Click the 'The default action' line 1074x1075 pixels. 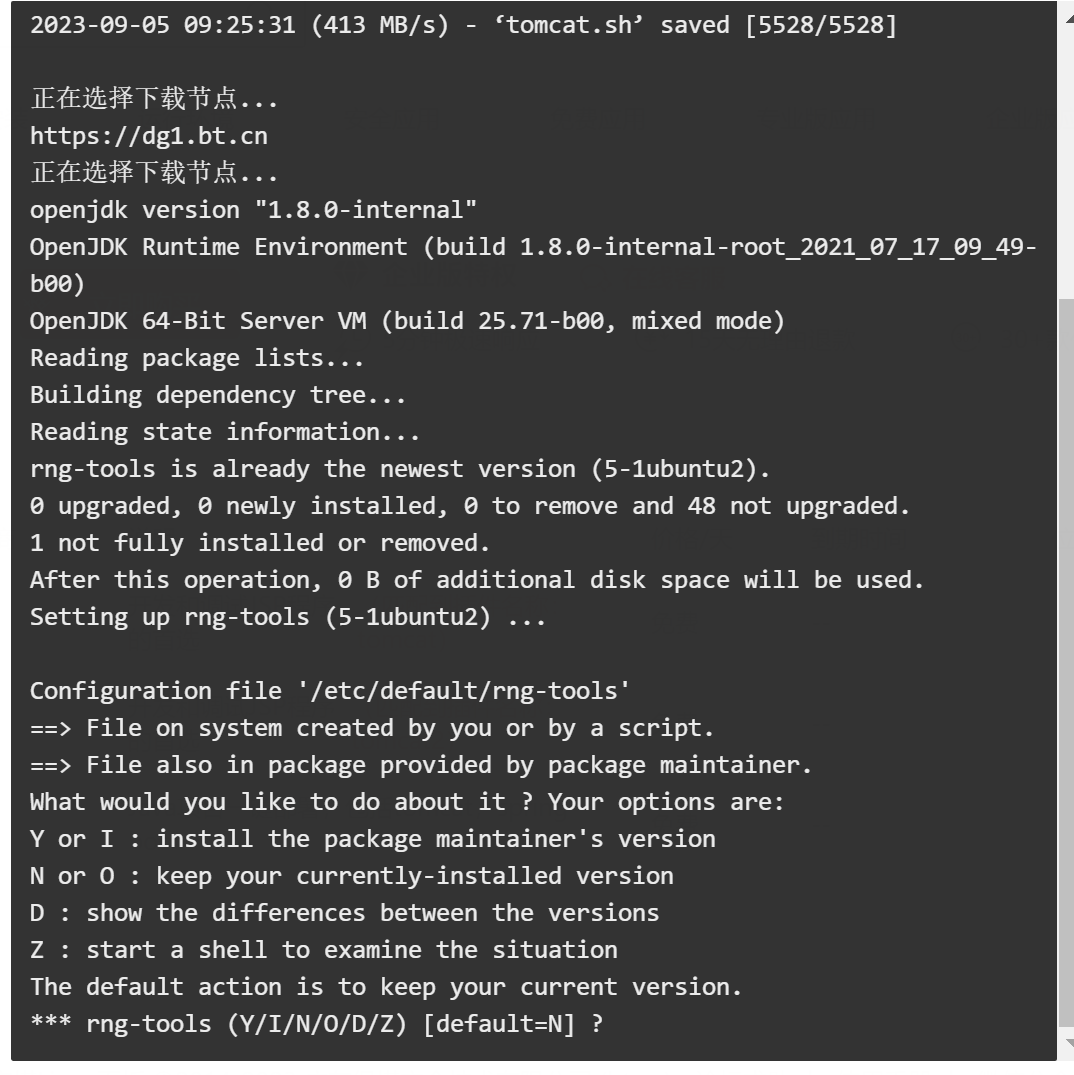point(386,987)
